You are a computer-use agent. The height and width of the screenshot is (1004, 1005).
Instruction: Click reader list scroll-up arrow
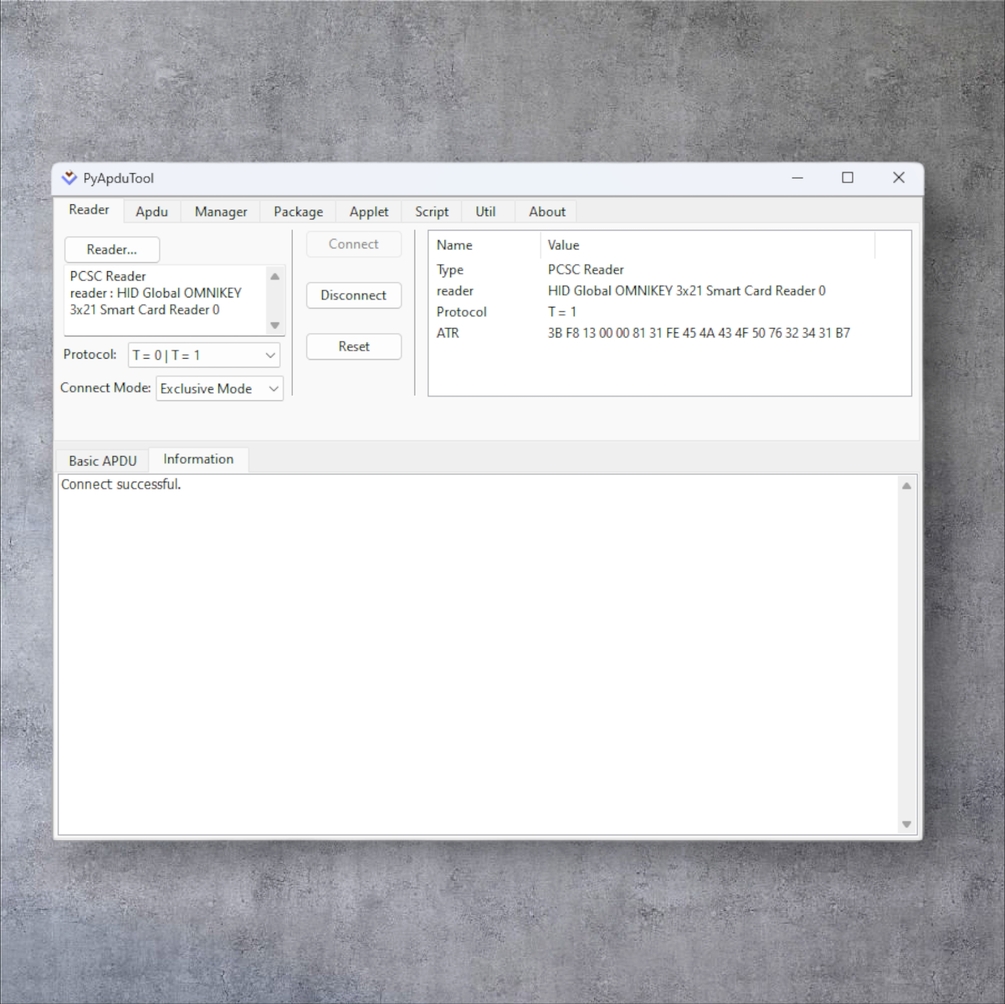pos(275,276)
